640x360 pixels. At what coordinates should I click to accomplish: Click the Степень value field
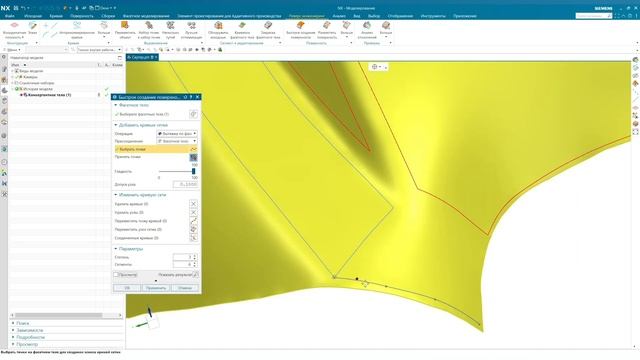182,257
